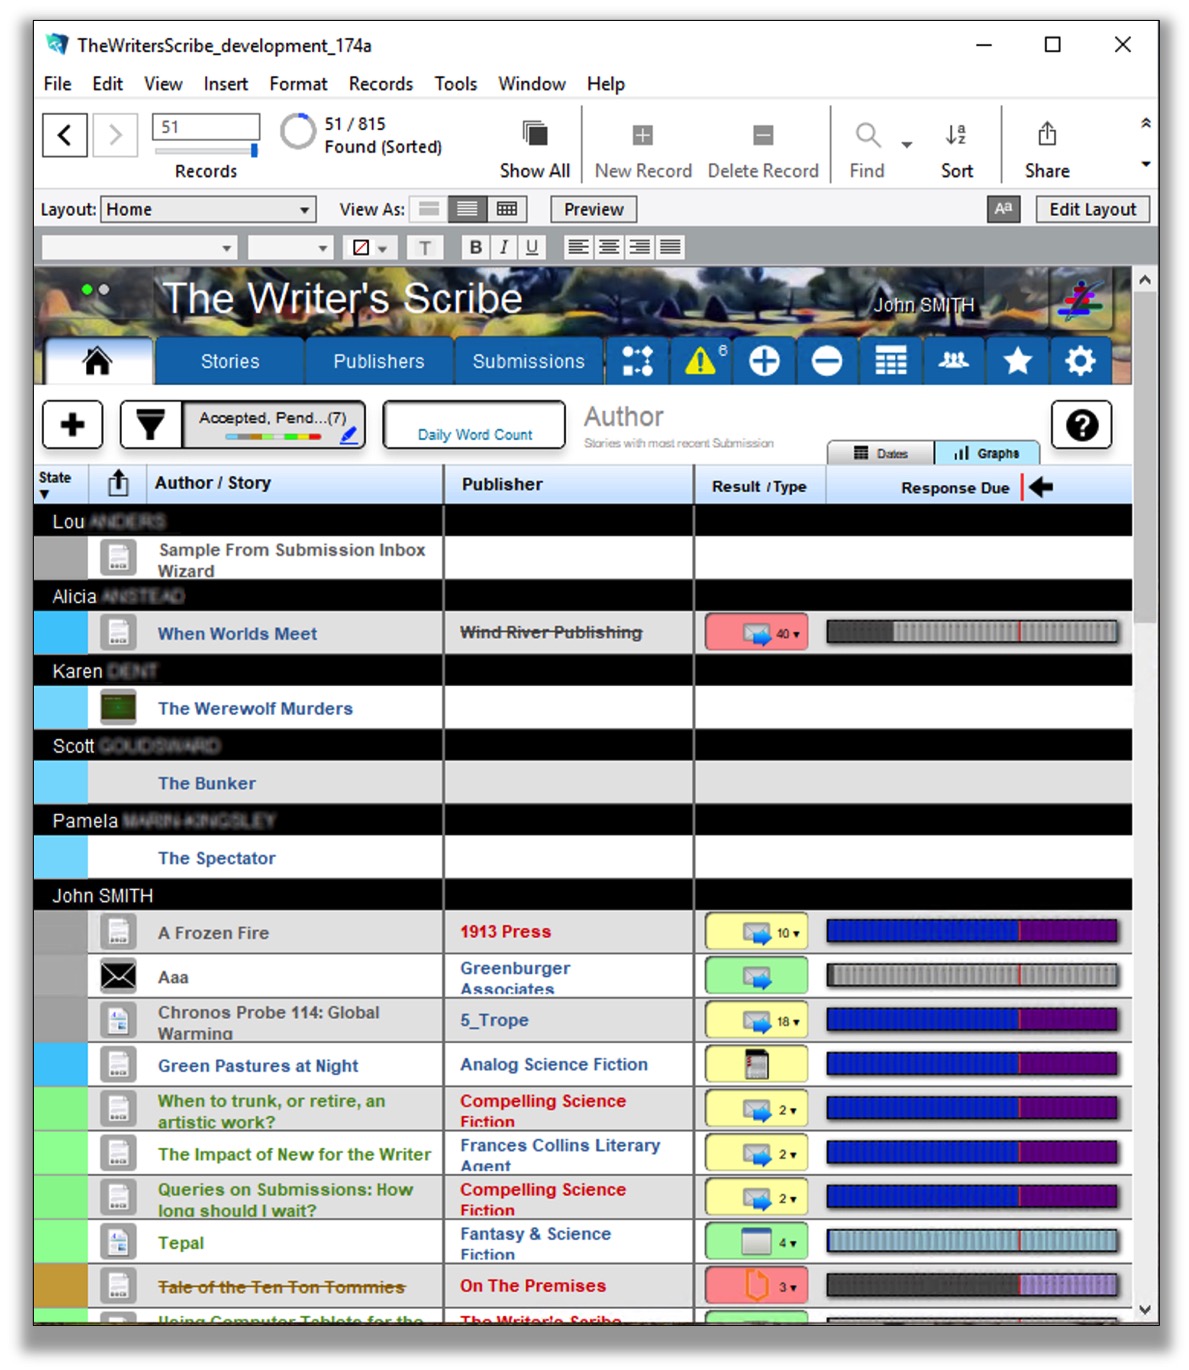Image resolution: width=1189 pixels, height=1370 pixels.
Task: Click the Sort toolbar icon
Action: click(956, 134)
